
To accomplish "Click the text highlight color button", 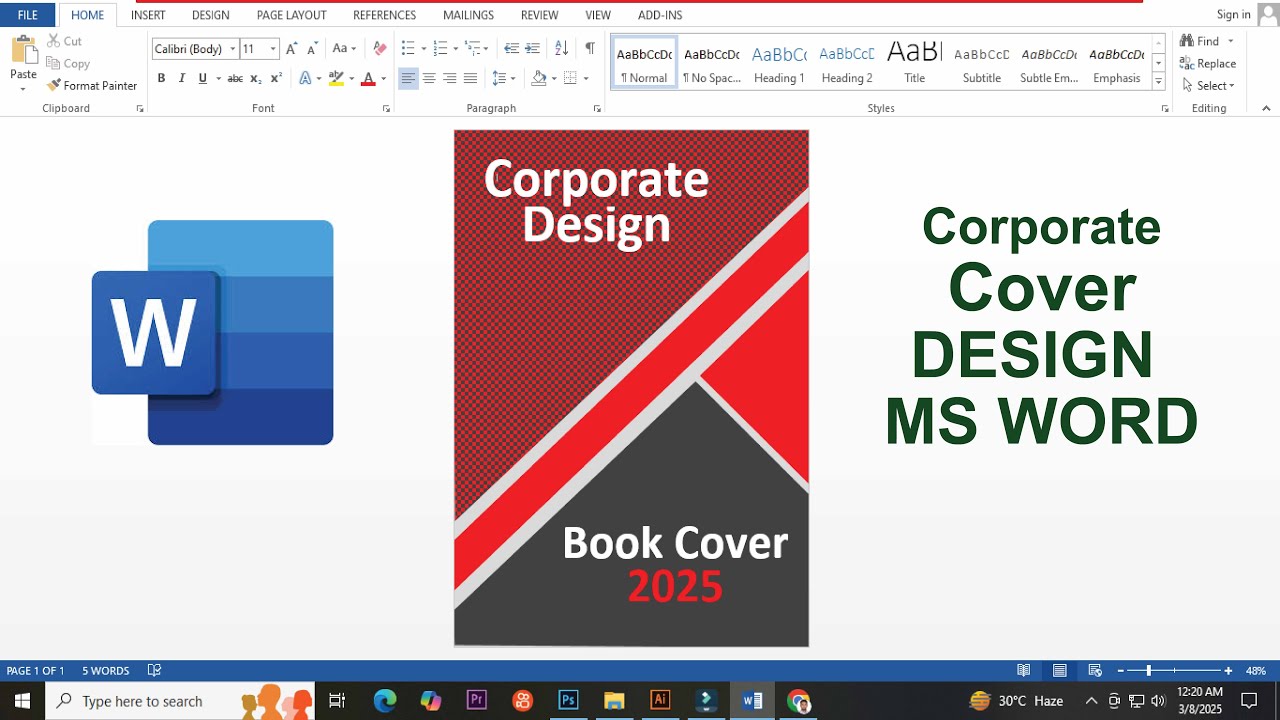I will click(336, 78).
